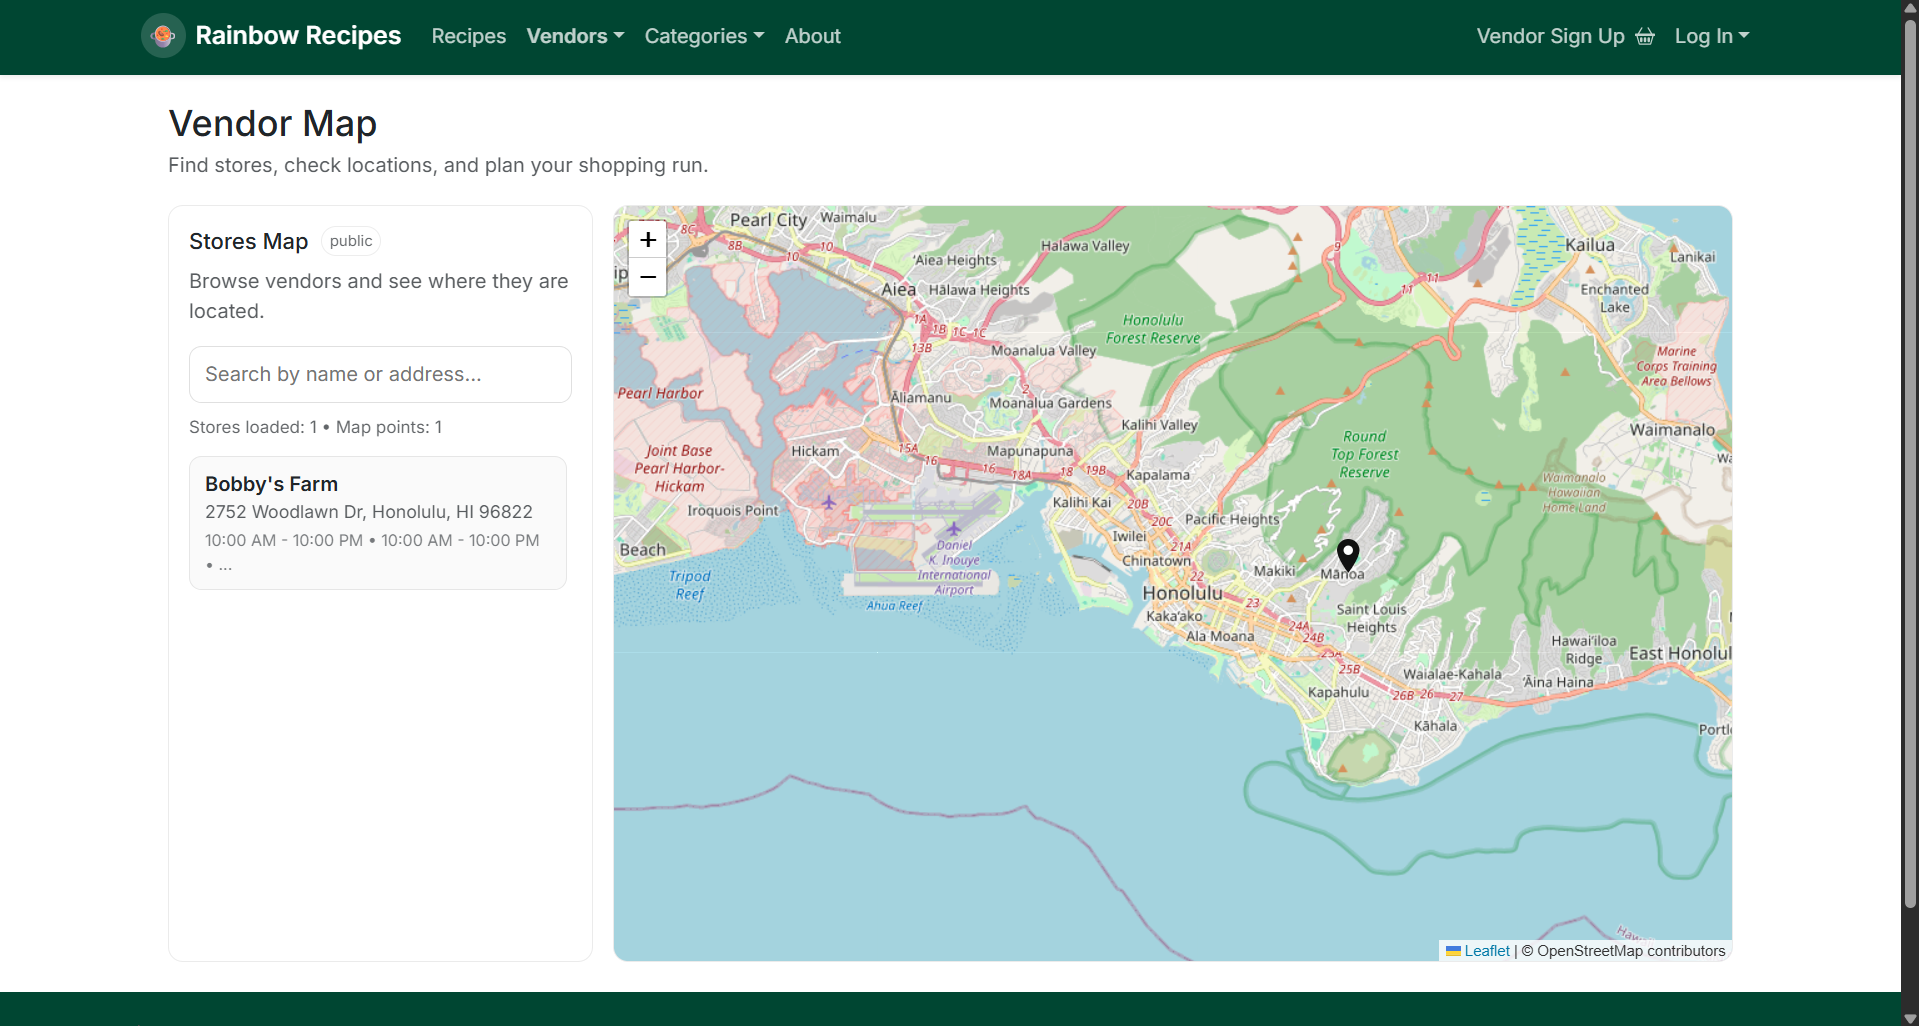Click the black store marker pin on map
The width and height of the screenshot is (1919, 1026).
[1348, 554]
